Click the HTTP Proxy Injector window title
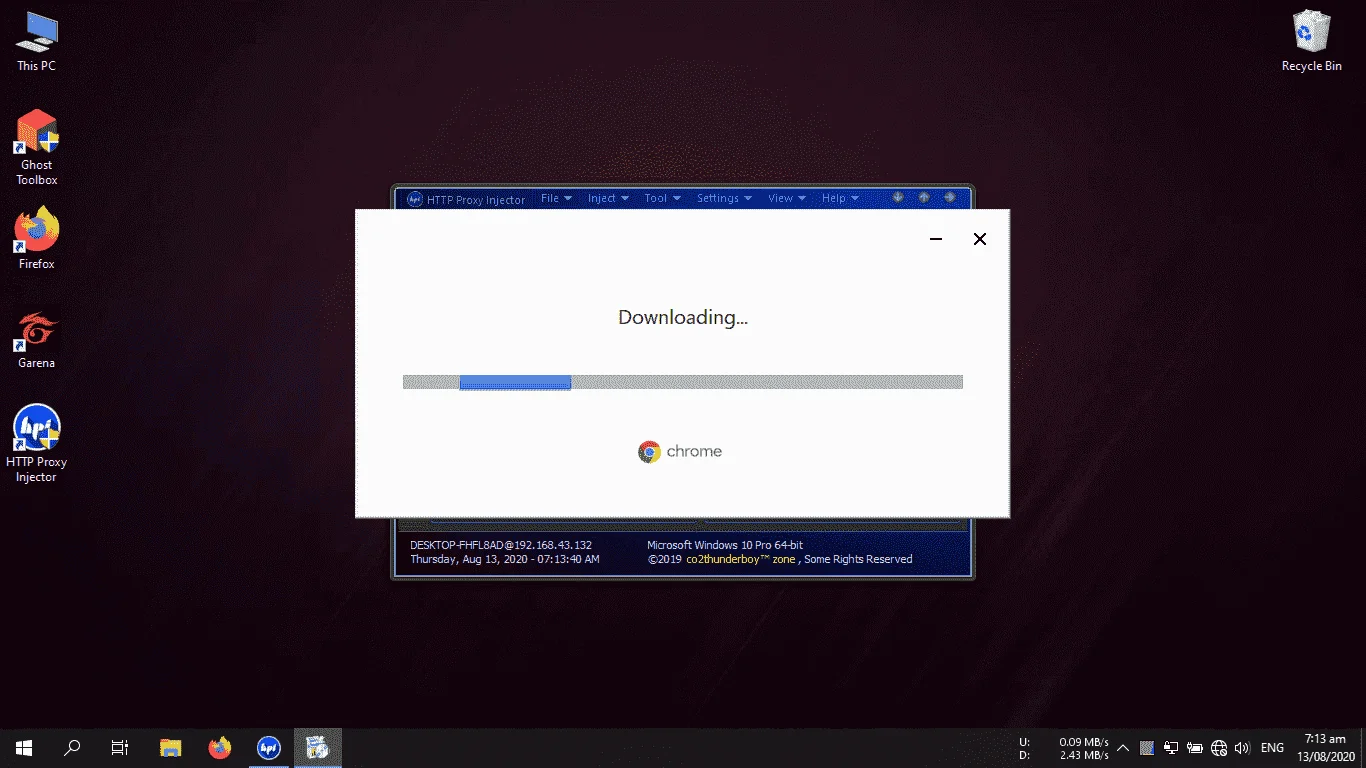 coord(476,200)
